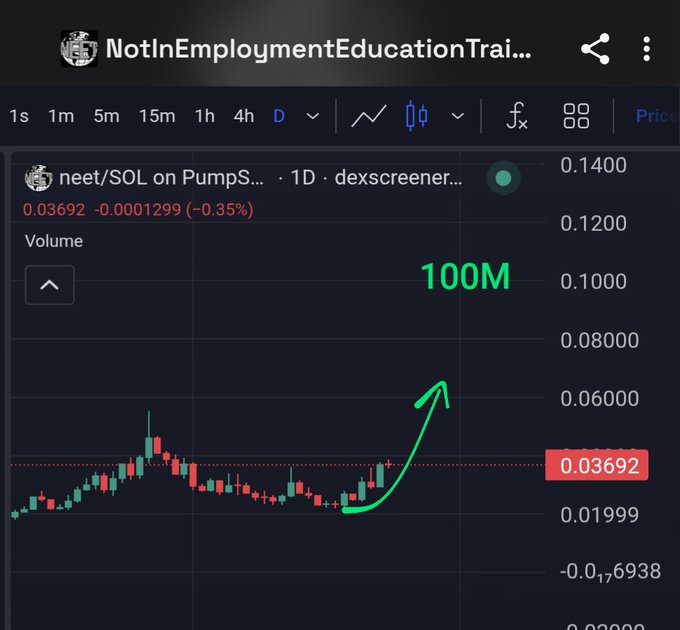This screenshot has width=680, height=630.
Task: Select the 4h timeframe
Action: coord(244,116)
